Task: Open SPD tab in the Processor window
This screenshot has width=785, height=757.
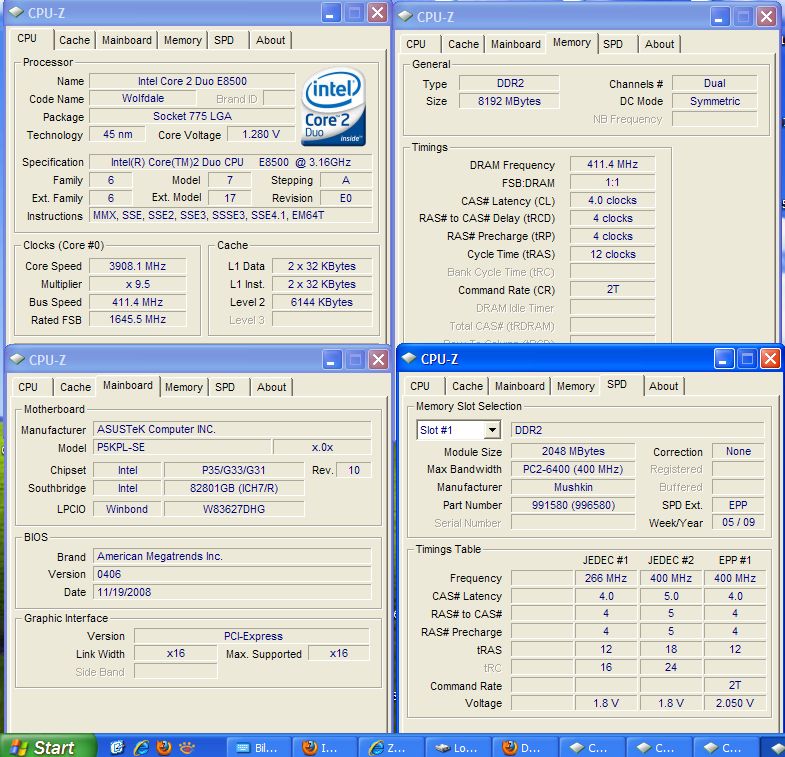Action: (x=224, y=40)
